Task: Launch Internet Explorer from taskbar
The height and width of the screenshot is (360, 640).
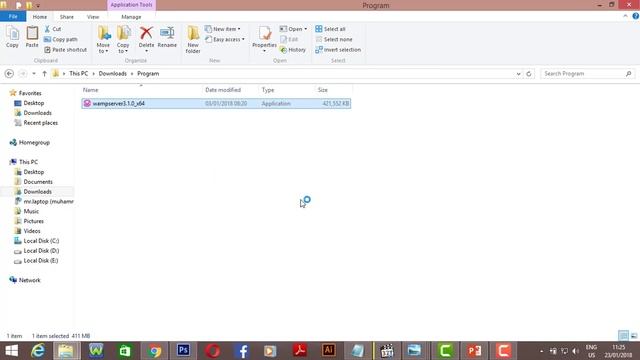Action: (x=38, y=351)
